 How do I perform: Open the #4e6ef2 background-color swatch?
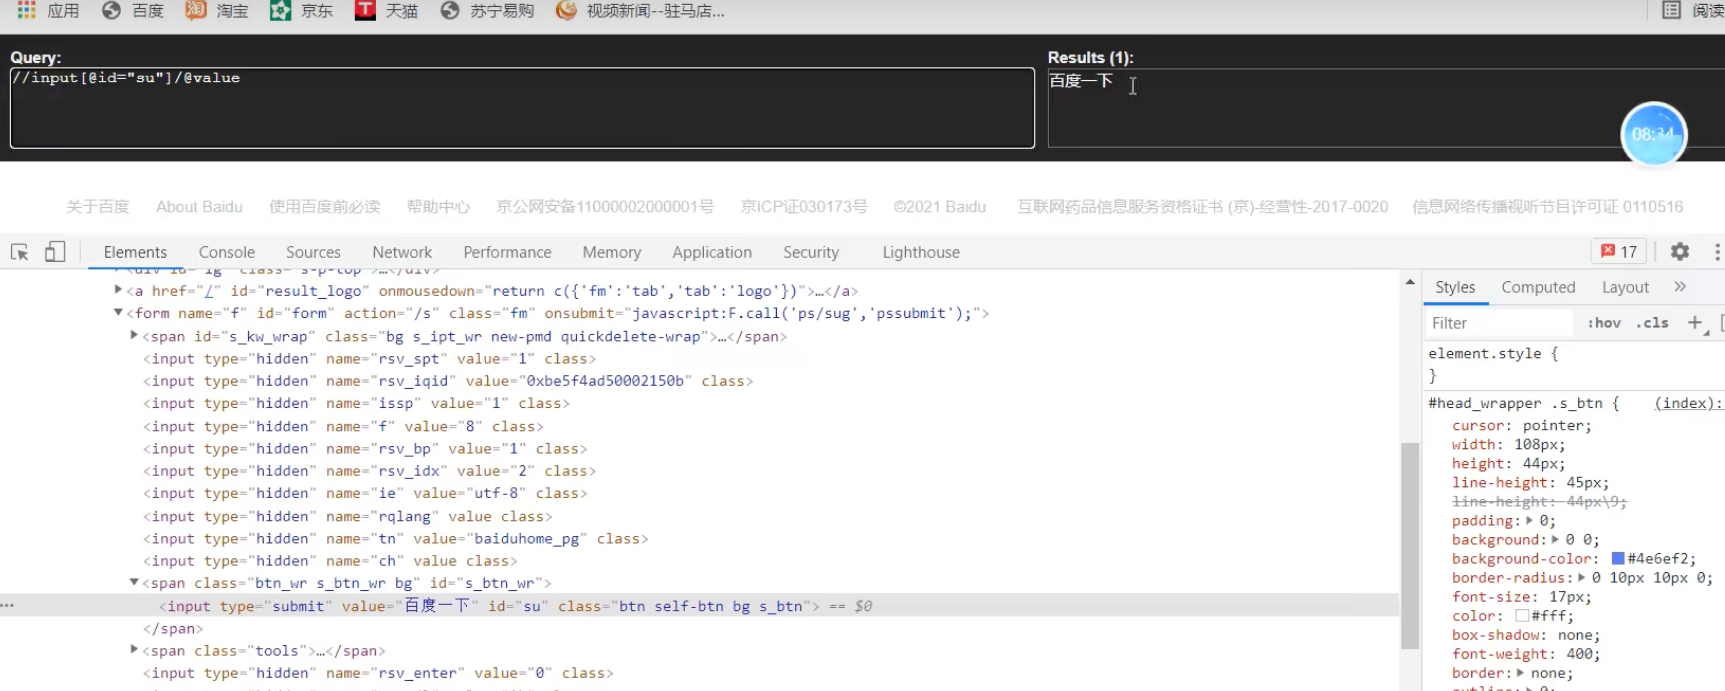click(1618, 559)
